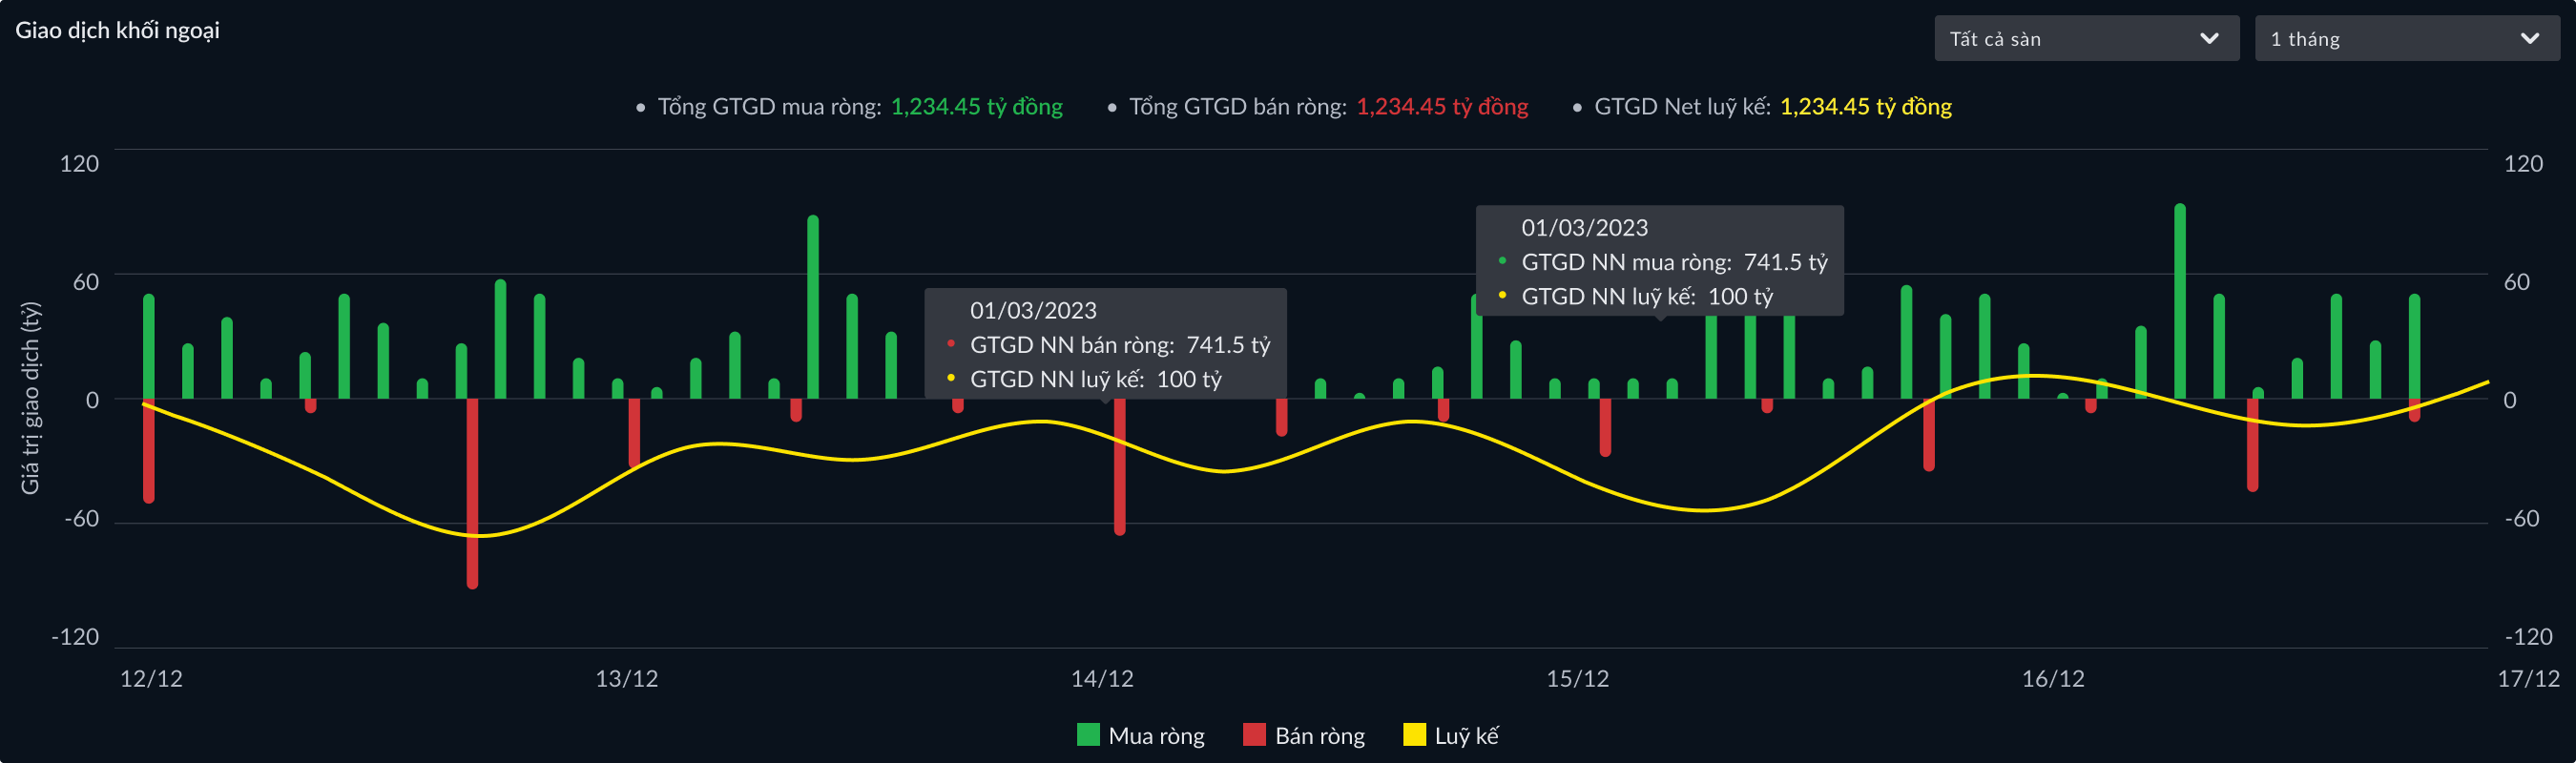Open the 'Tất cả sàn' exchange dropdown

[2085, 39]
